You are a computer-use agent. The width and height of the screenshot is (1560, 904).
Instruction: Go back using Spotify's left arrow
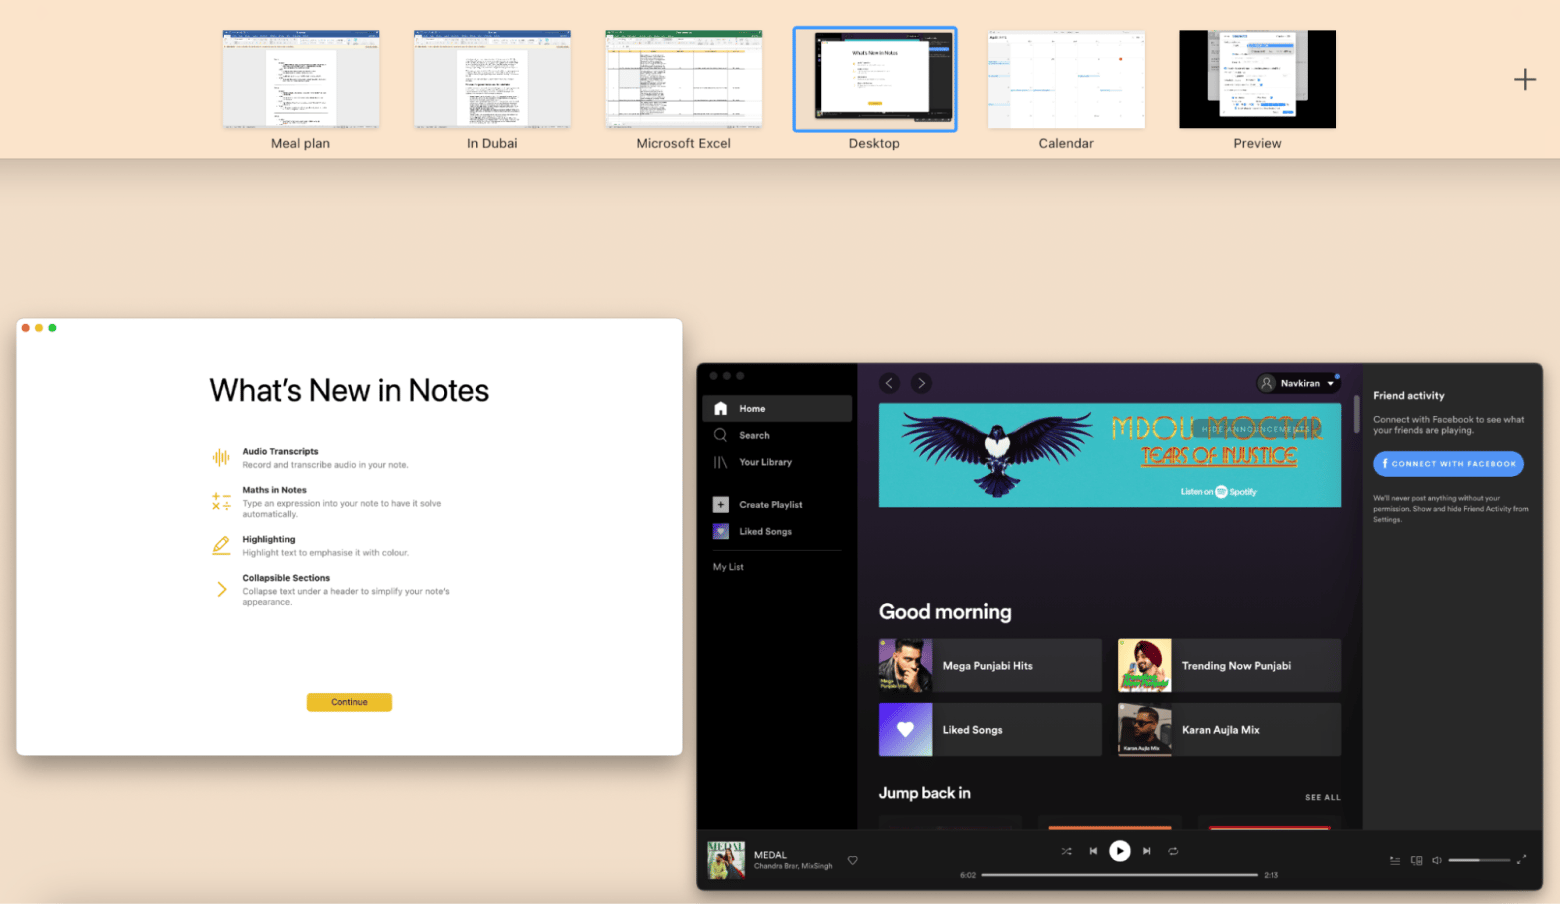coord(889,383)
